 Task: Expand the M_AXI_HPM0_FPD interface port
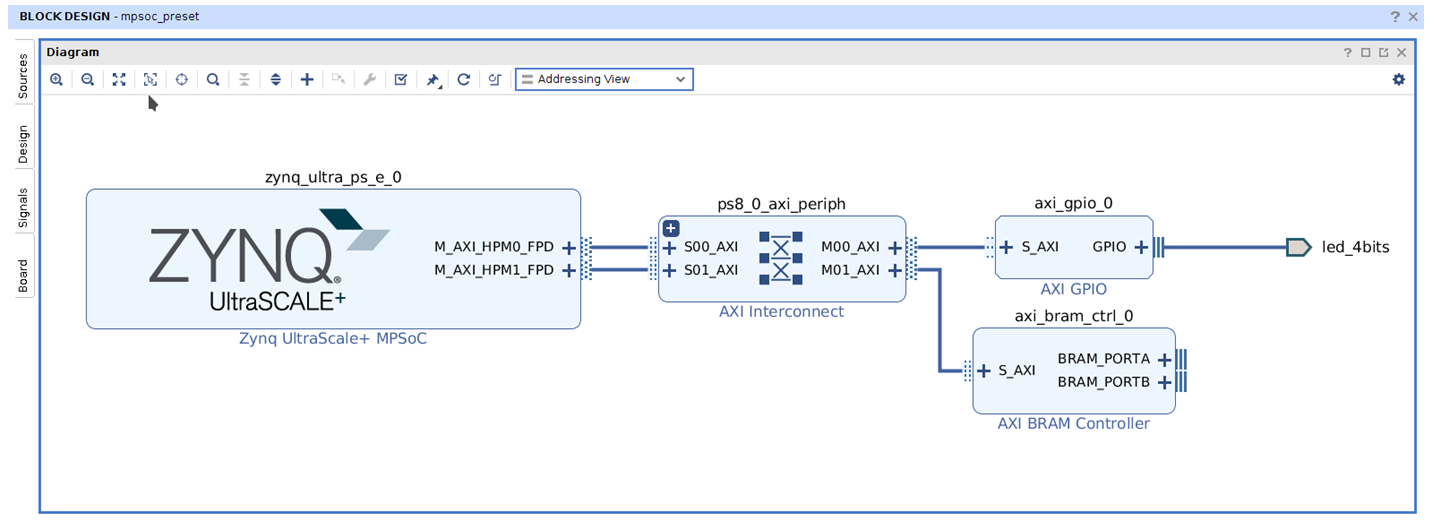[568, 247]
